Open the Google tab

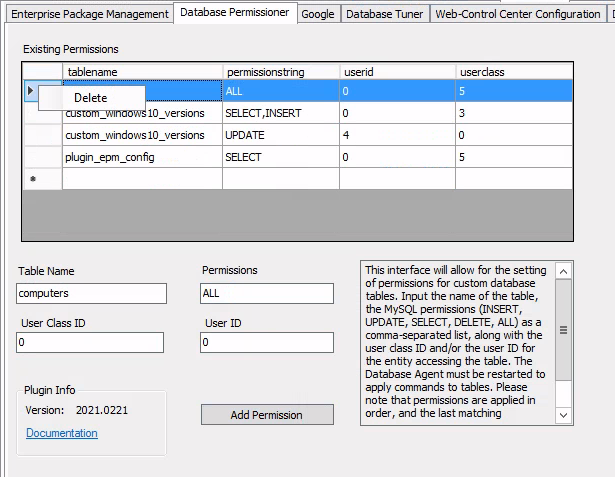click(x=317, y=14)
